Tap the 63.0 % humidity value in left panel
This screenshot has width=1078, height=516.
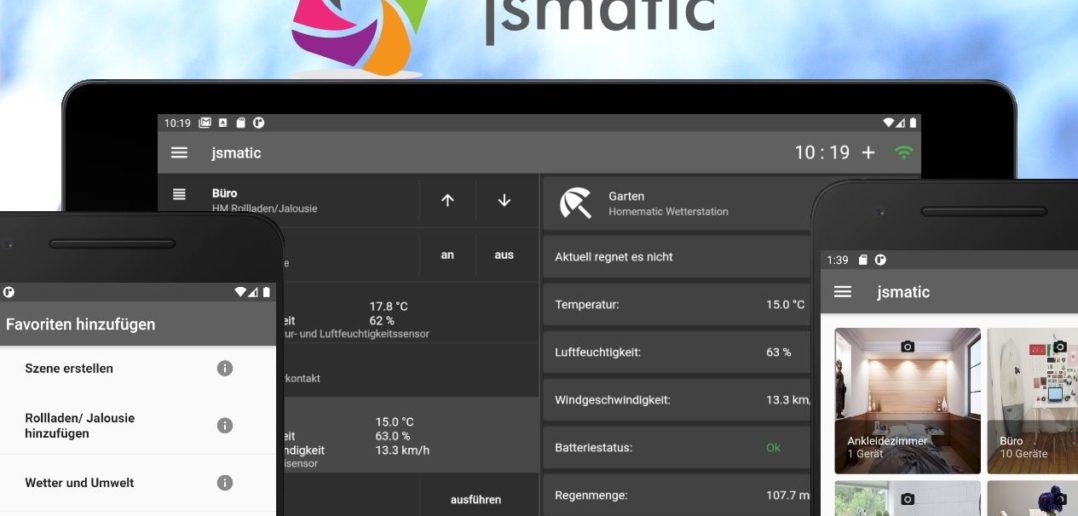coord(393,436)
